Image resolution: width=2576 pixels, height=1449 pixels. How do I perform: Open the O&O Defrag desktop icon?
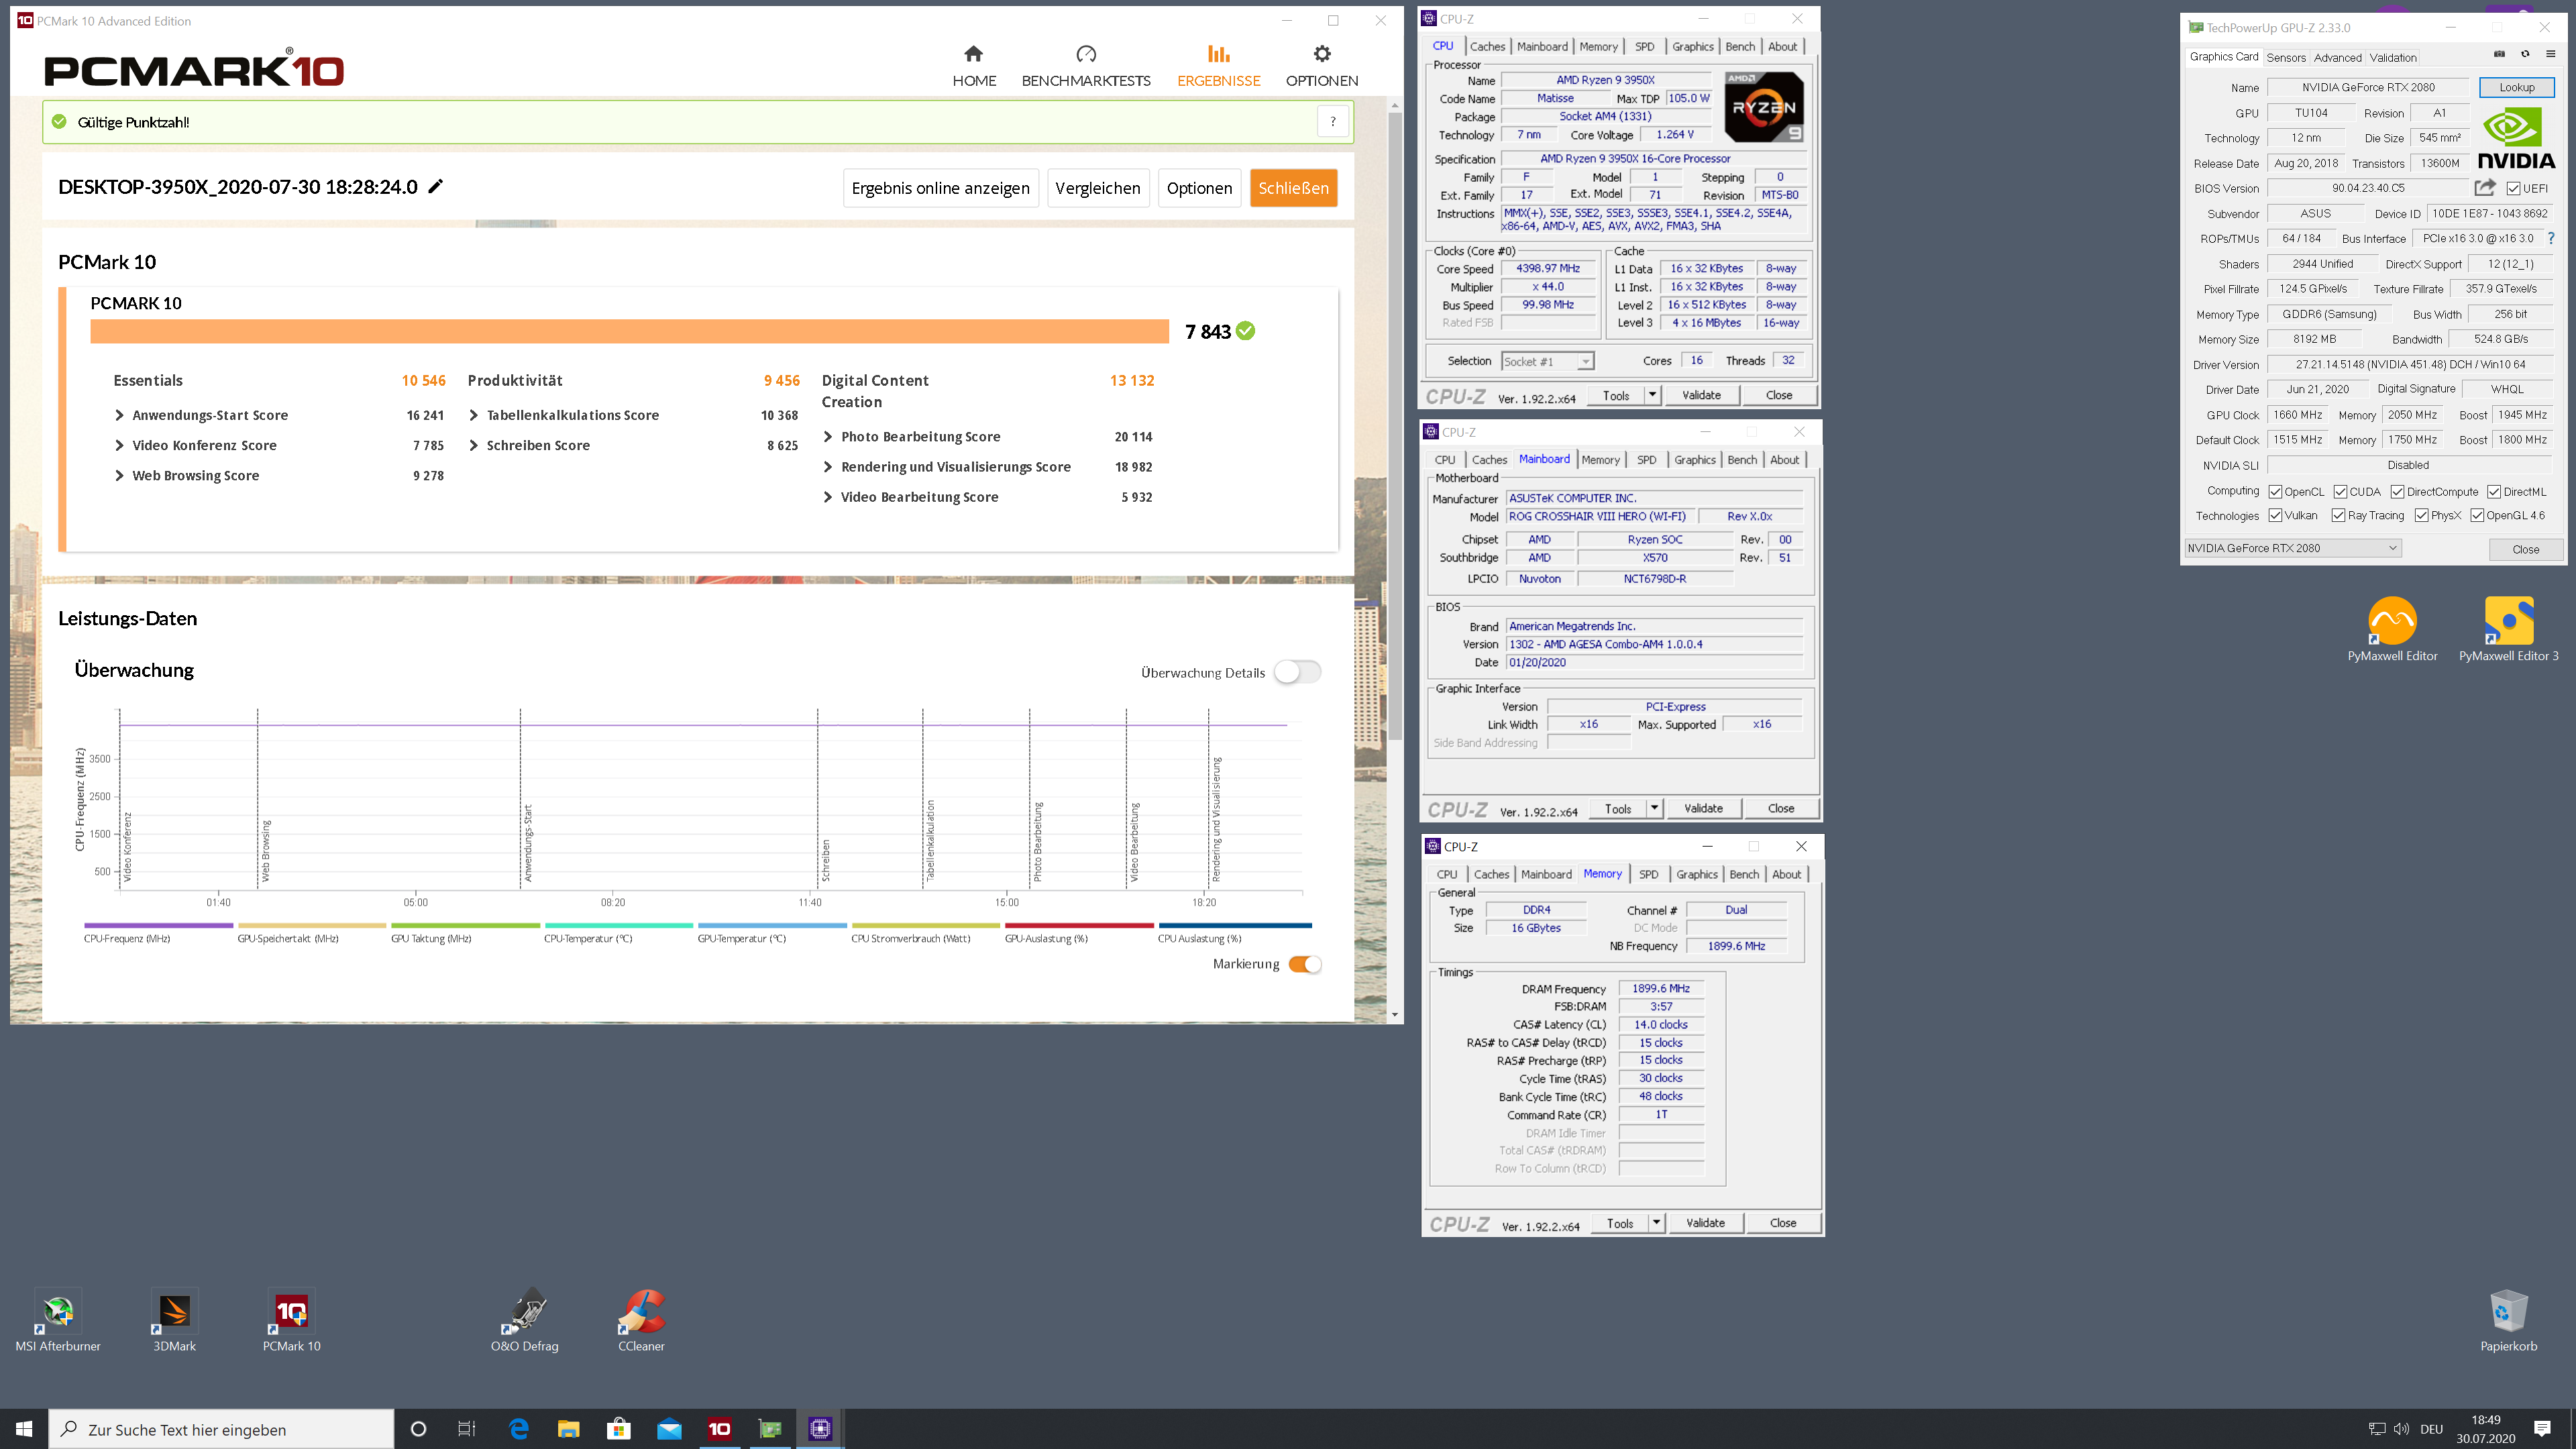tap(525, 1321)
